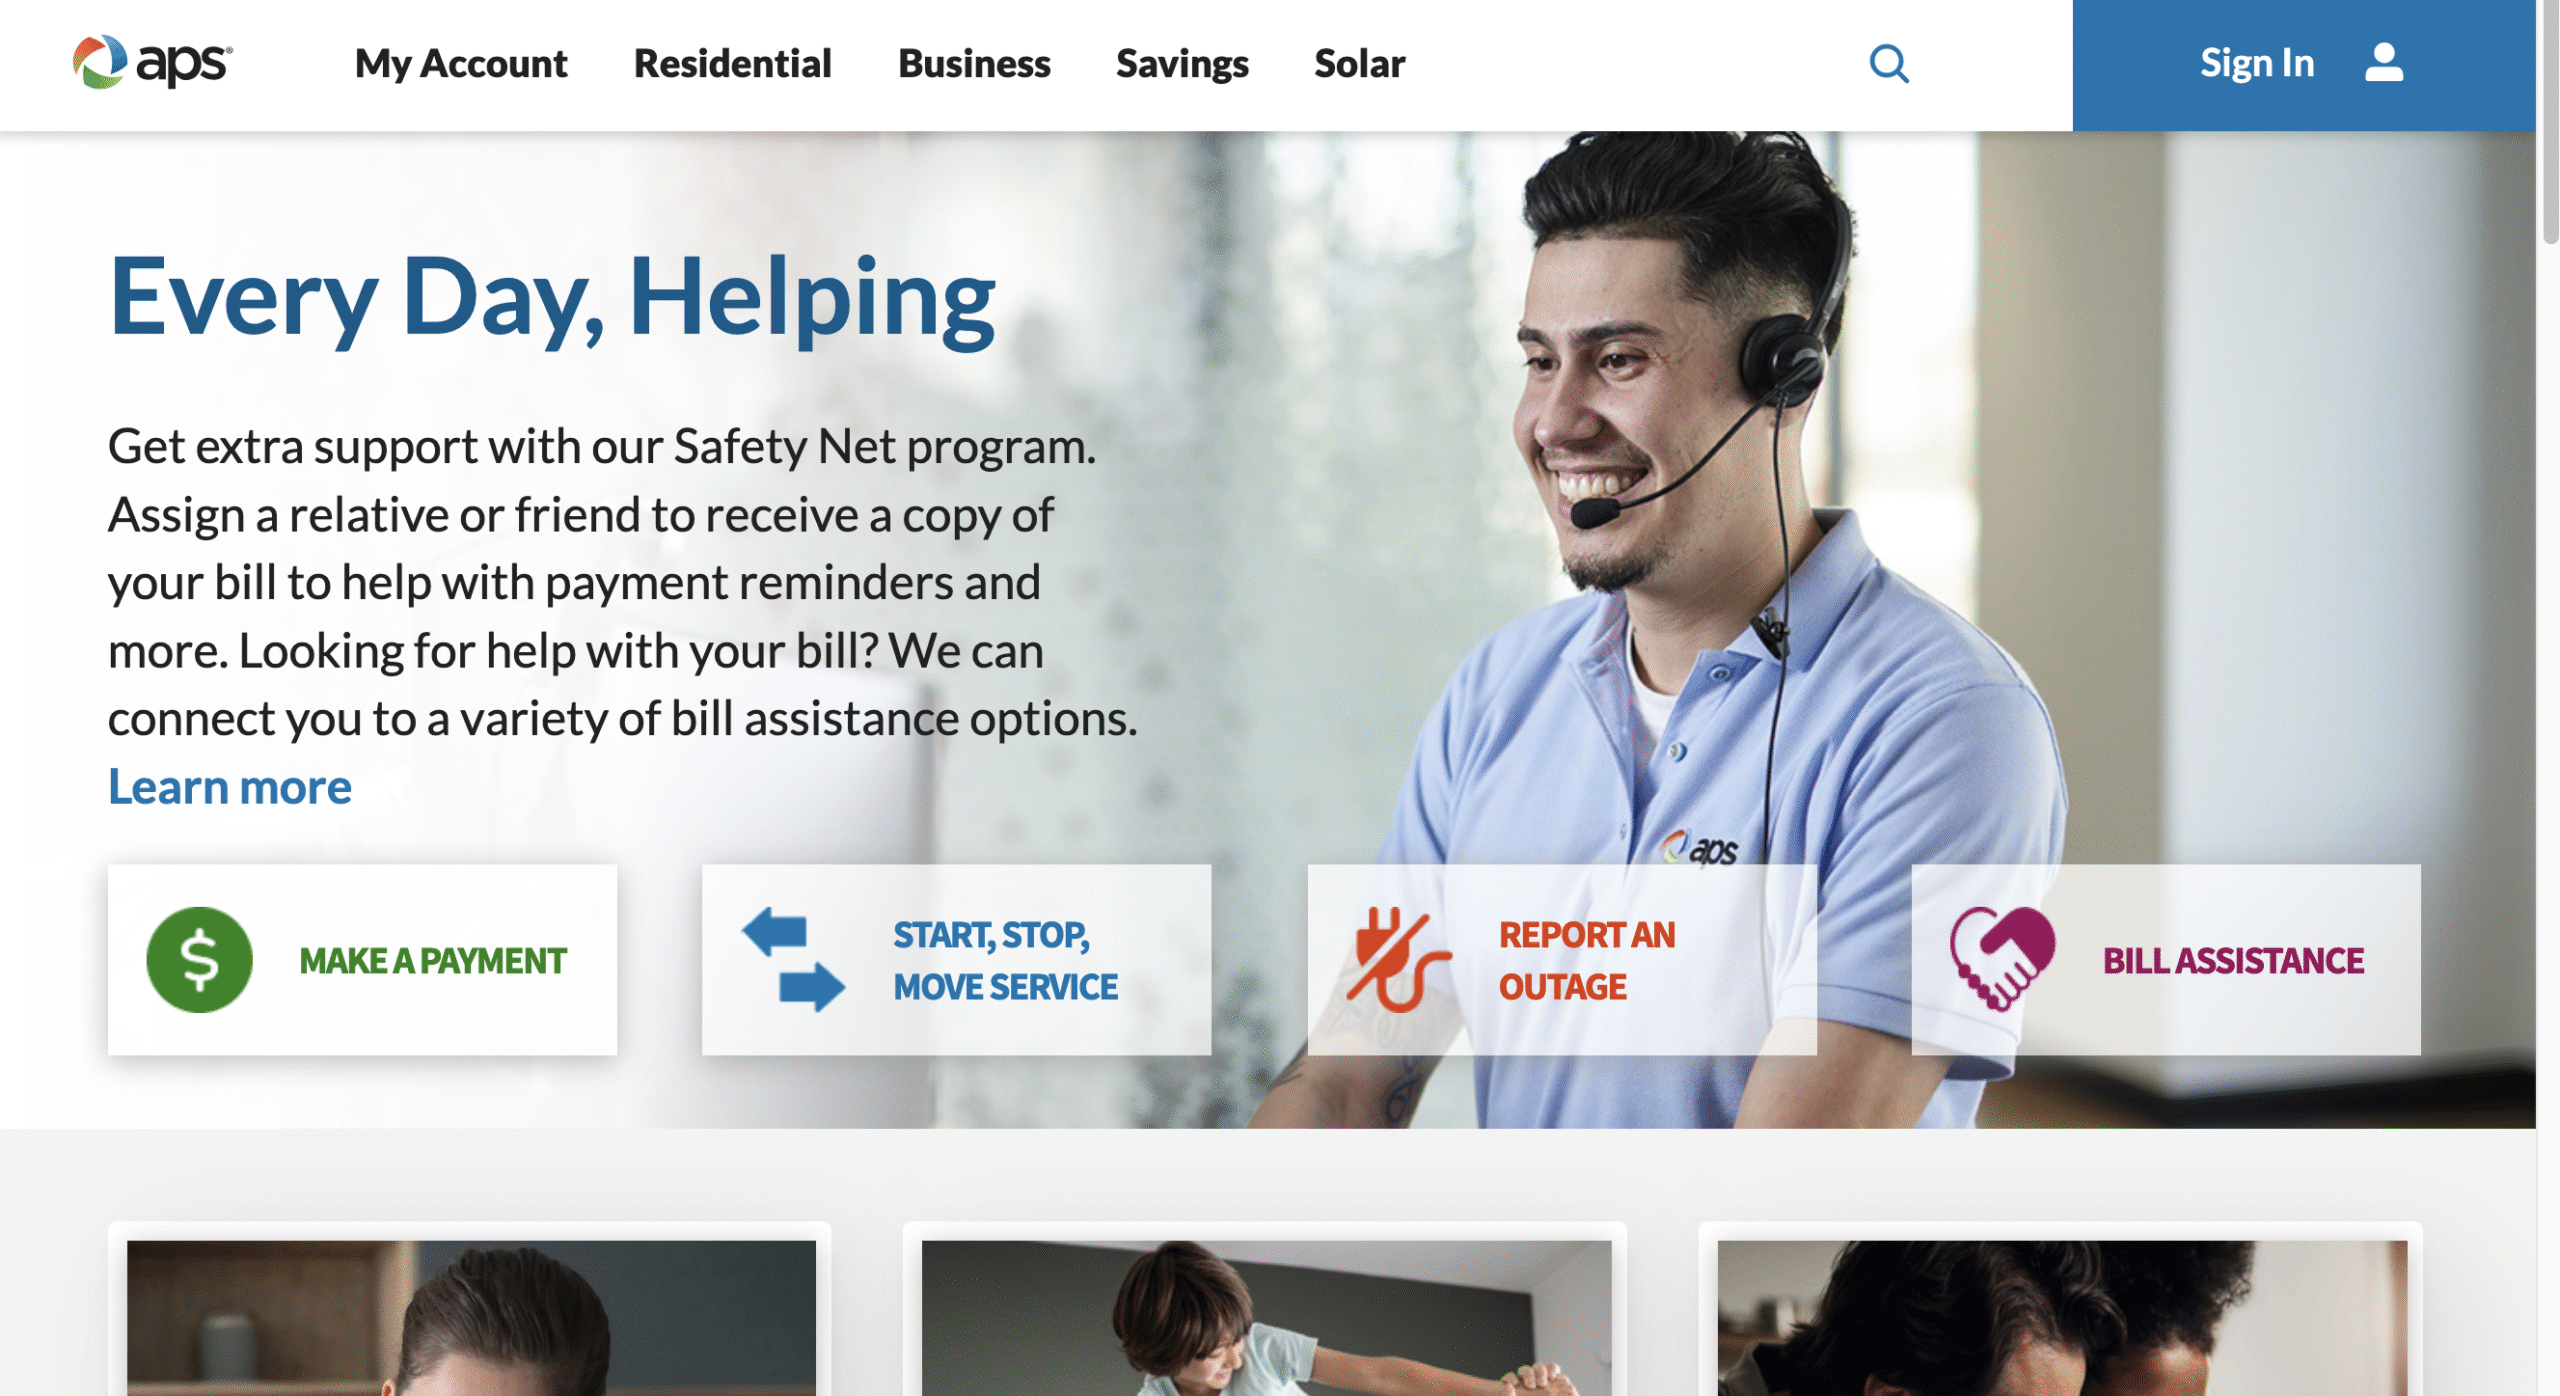Click the orange unplugged outage icon
This screenshot has height=1396, width=2560.
tap(1397, 960)
